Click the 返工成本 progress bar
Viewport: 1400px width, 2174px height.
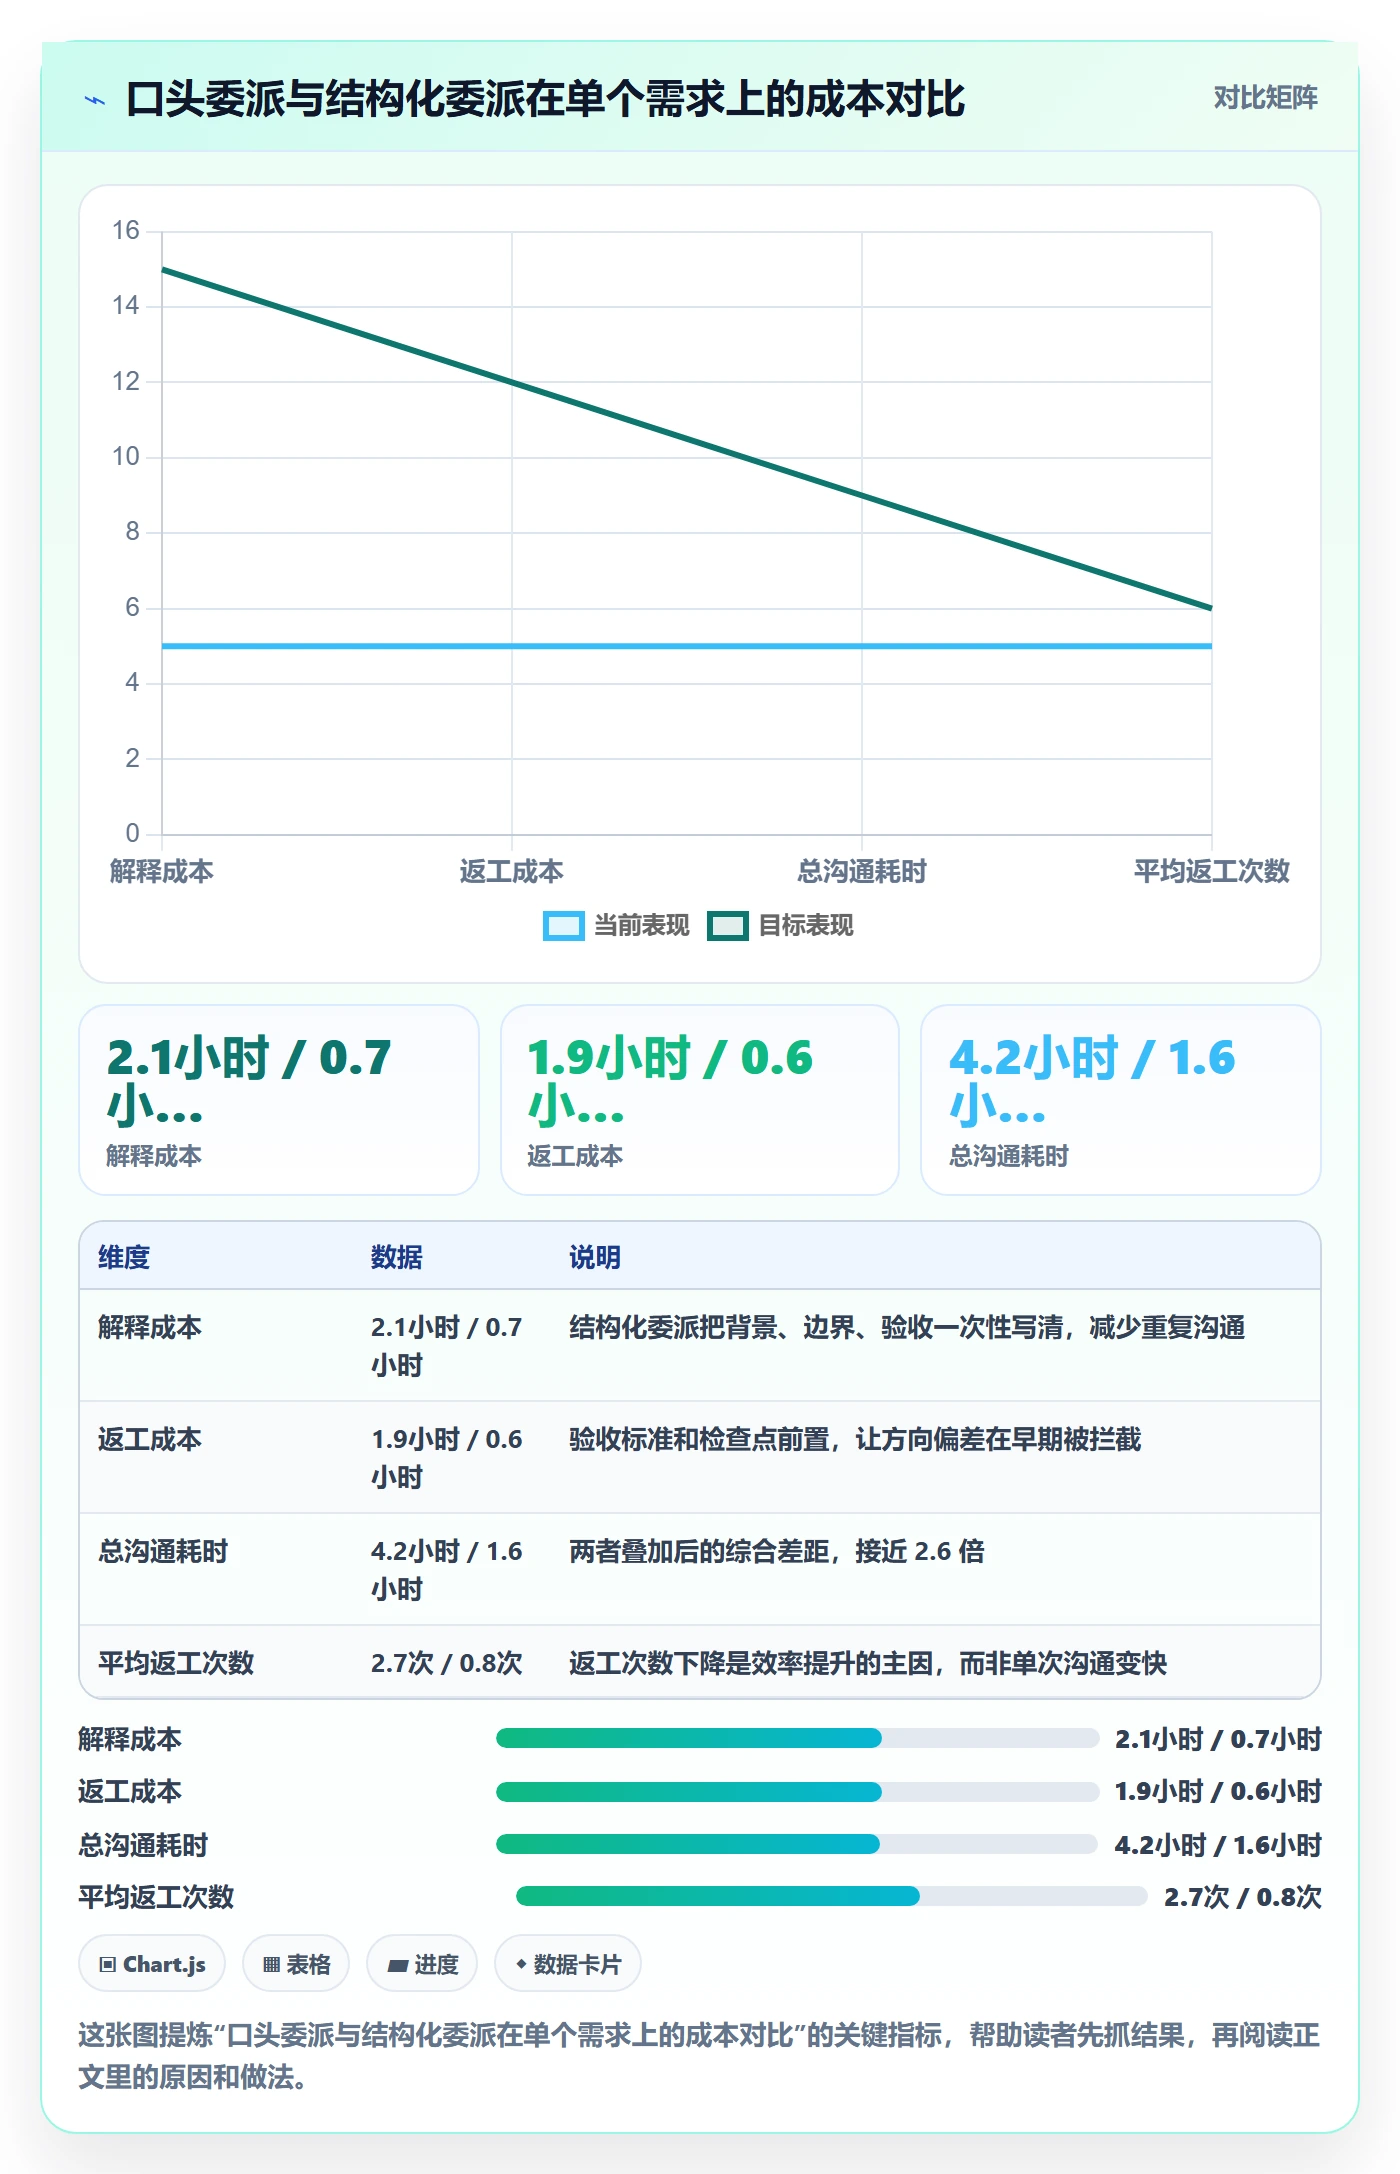coord(797,1791)
